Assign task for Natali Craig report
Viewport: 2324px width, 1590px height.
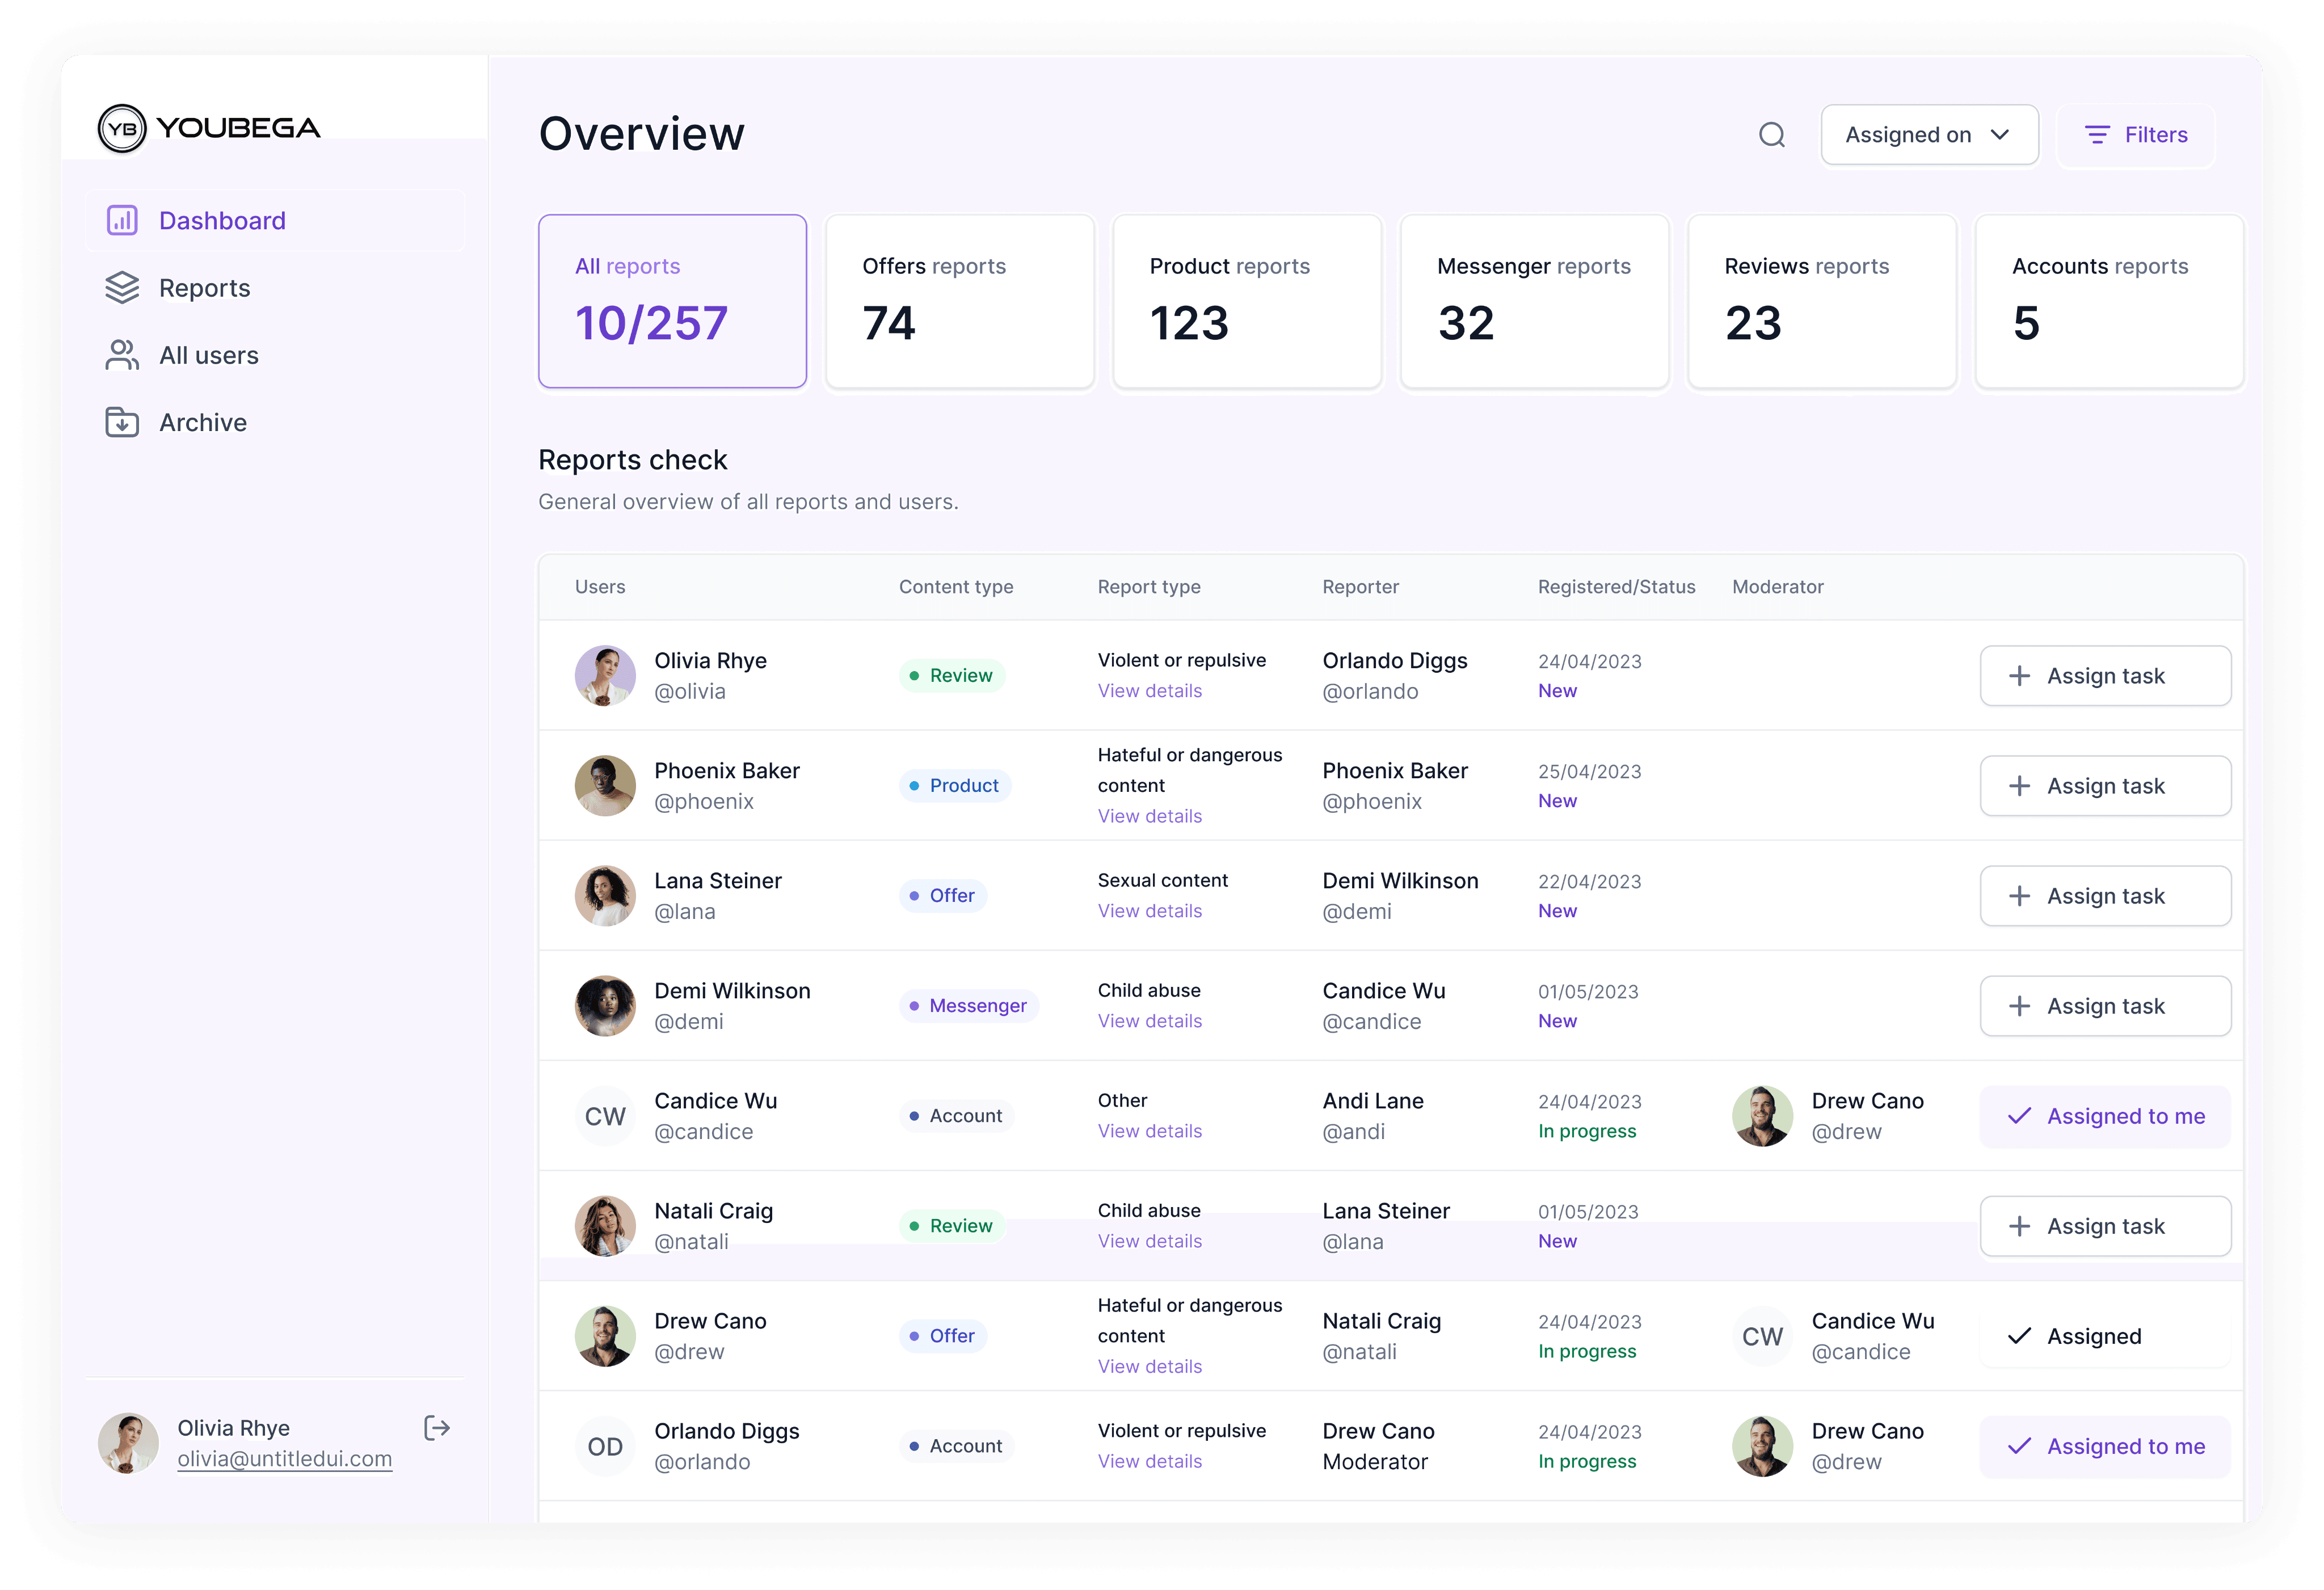2105,1226
